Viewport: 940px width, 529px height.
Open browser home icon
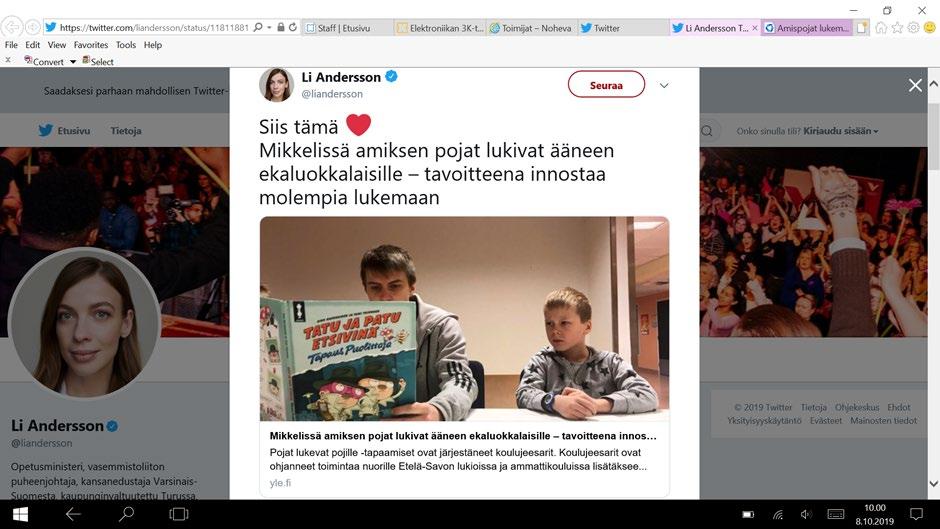[x=881, y=28]
